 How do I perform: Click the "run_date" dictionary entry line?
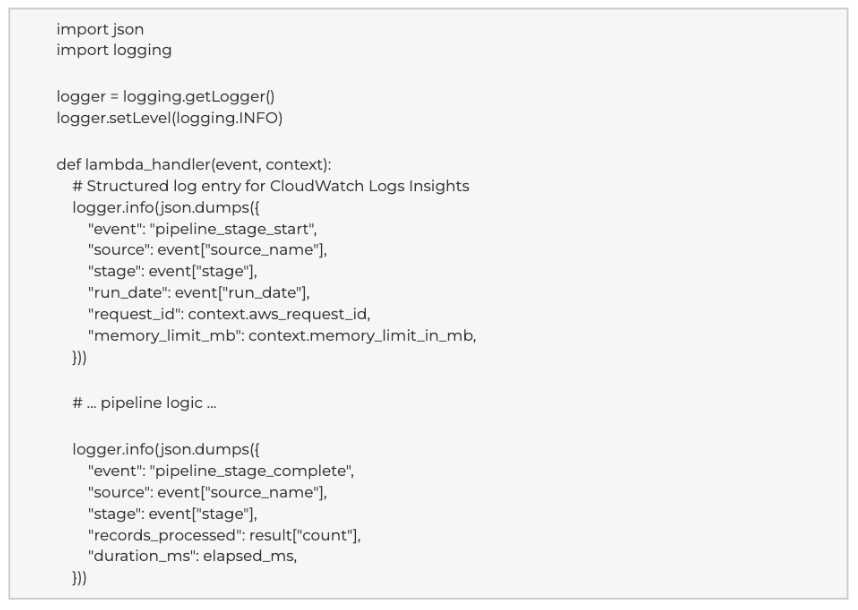tap(199, 293)
